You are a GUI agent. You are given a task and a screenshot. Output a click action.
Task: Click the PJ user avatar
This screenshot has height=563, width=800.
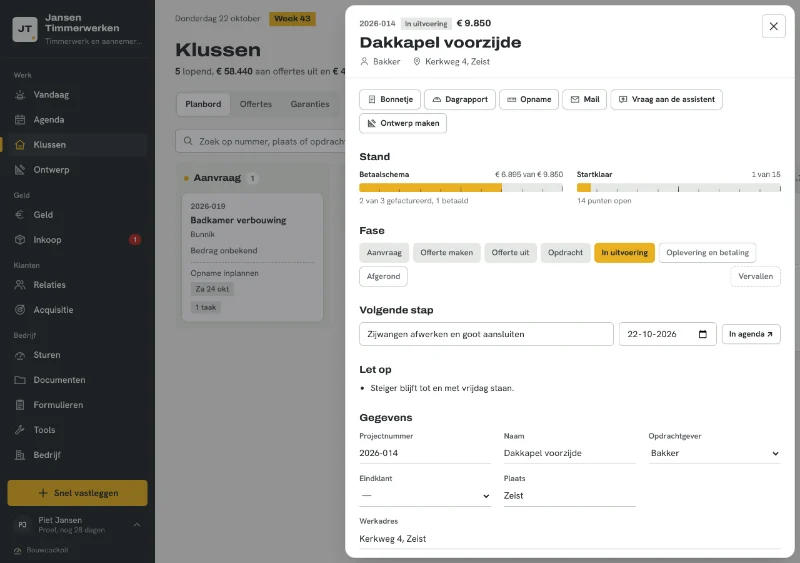tap(22, 524)
